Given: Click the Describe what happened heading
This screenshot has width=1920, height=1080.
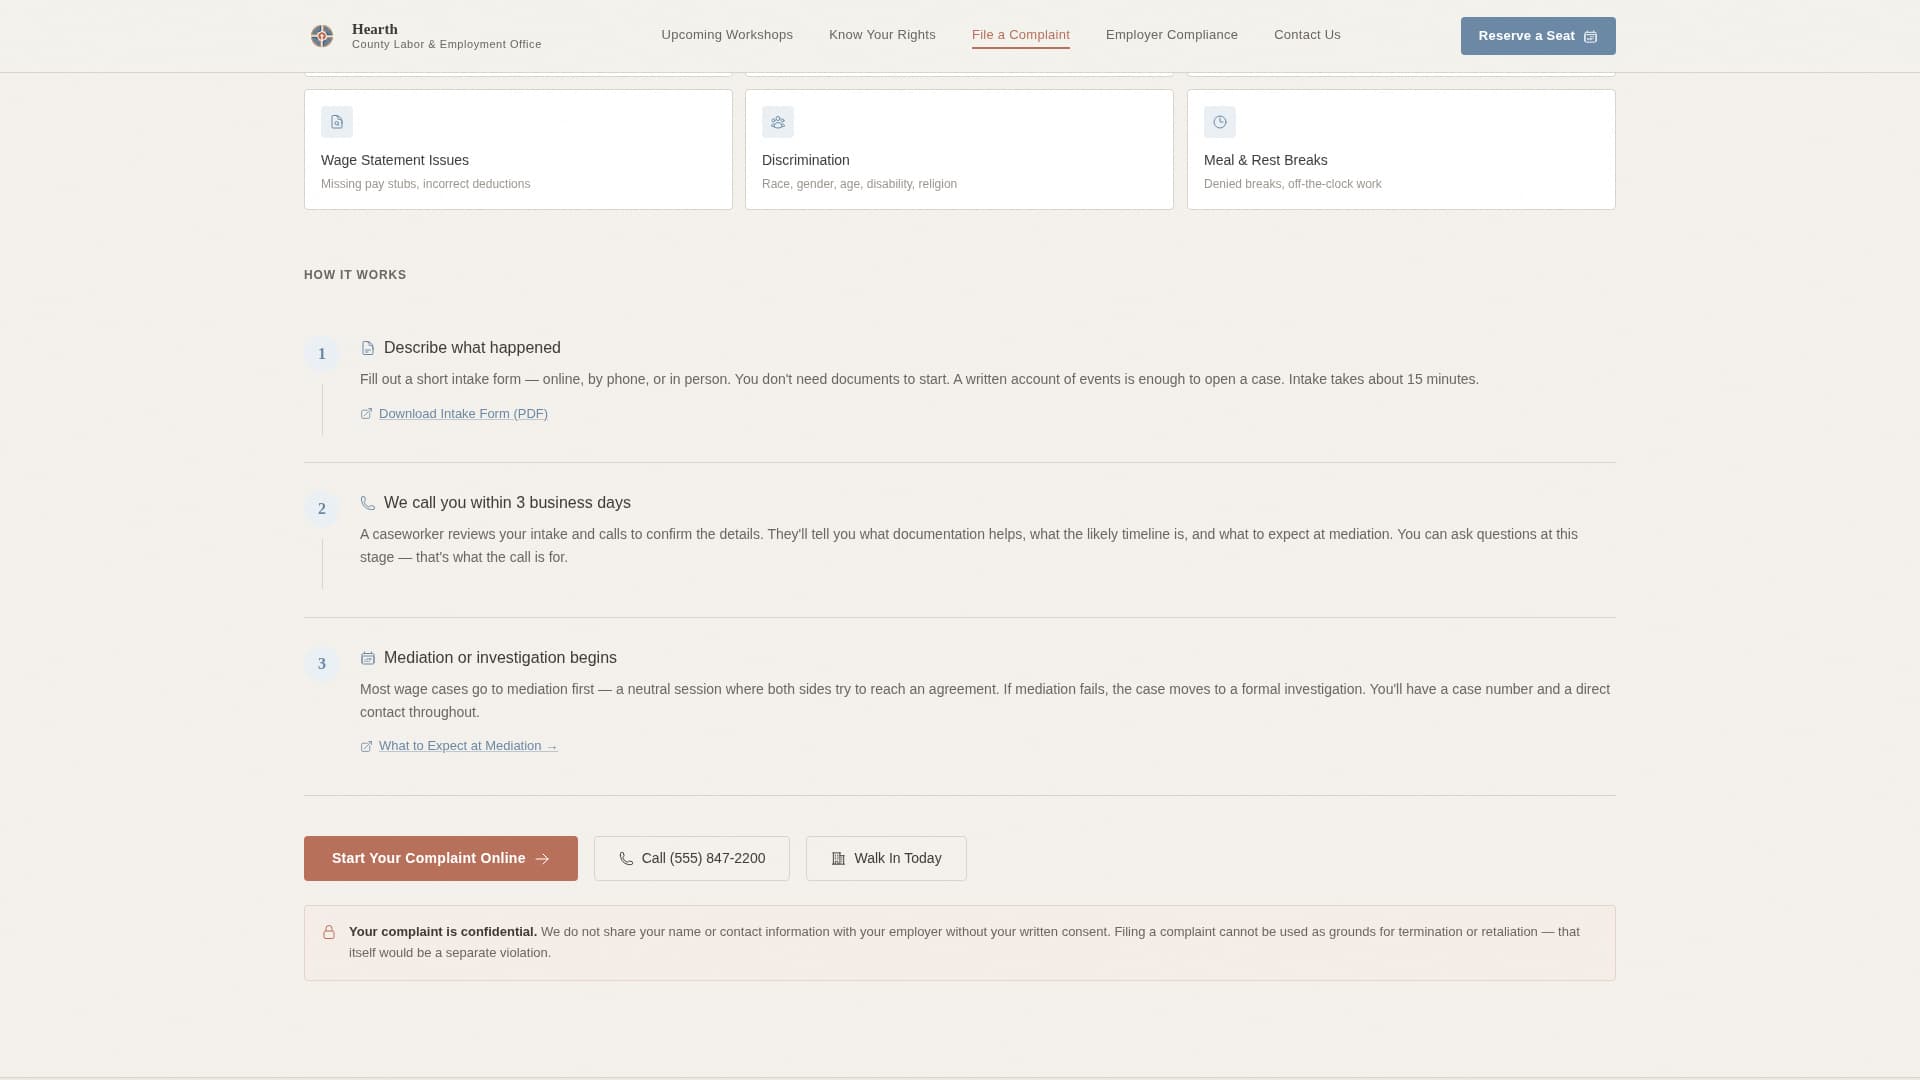Looking at the screenshot, I should (472, 348).
